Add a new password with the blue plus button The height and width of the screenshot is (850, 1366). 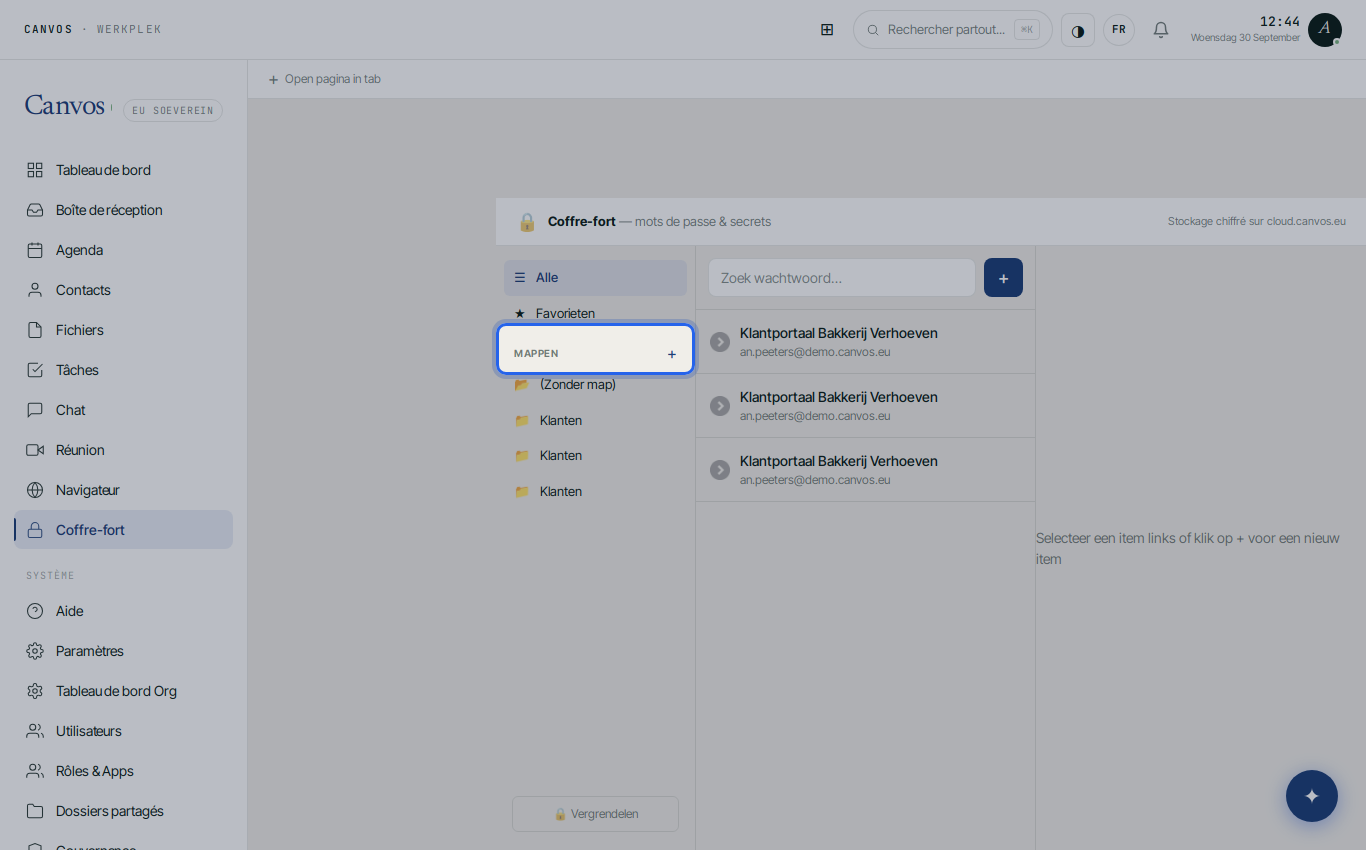click(x=1003, y=278)
